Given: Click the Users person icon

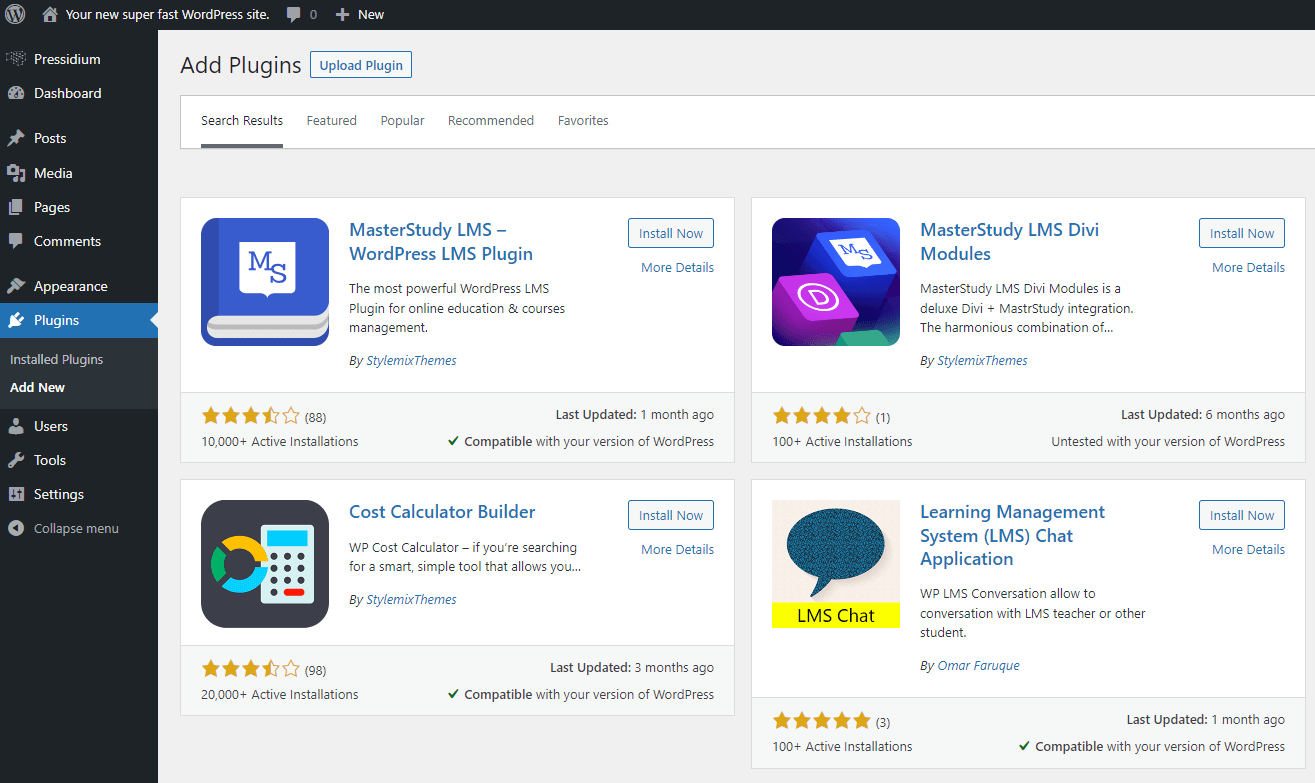Looking at the screenshot, I should pos(16,426).
